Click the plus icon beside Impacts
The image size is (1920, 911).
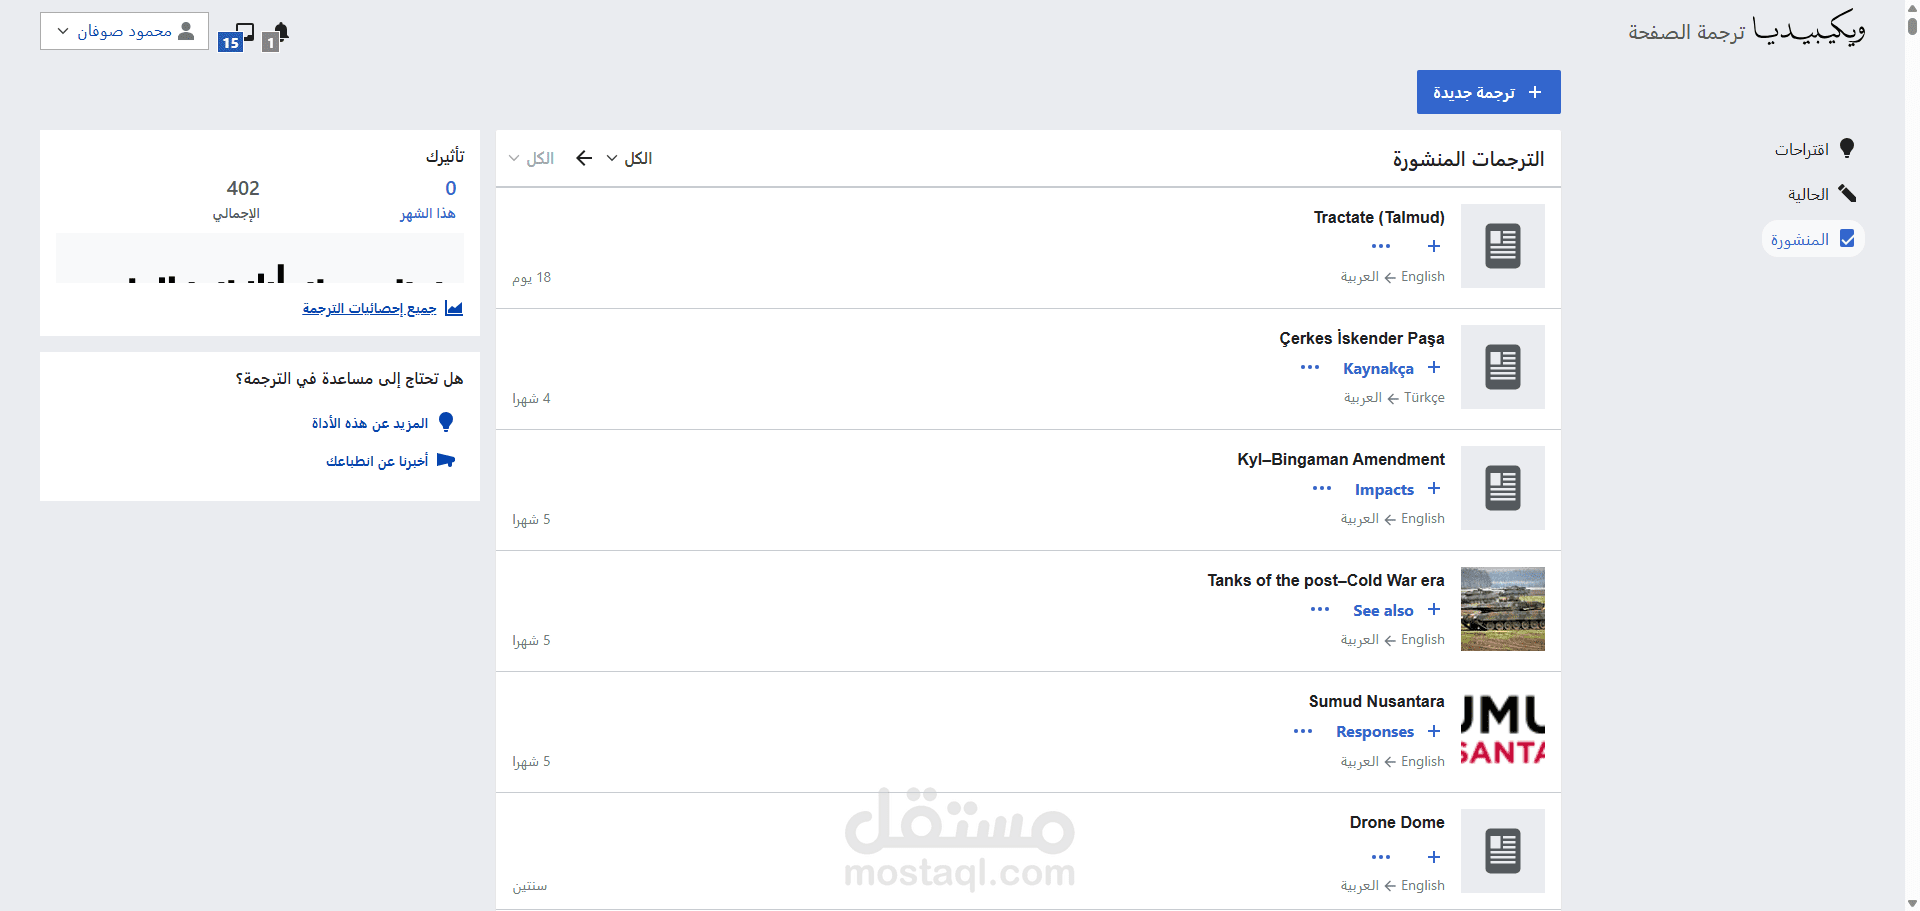1434,488
